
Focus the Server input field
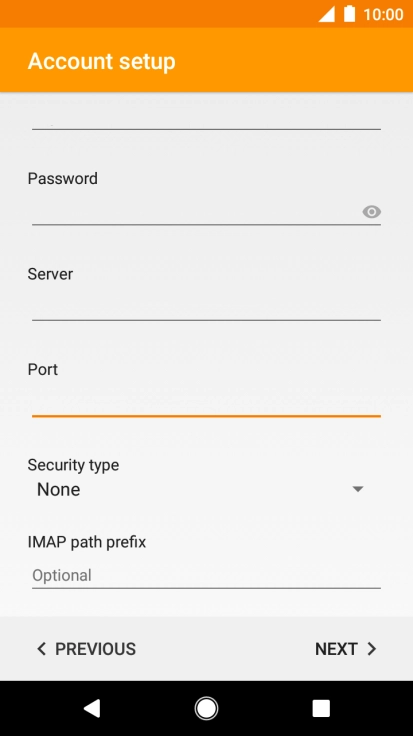coord(206,308)
